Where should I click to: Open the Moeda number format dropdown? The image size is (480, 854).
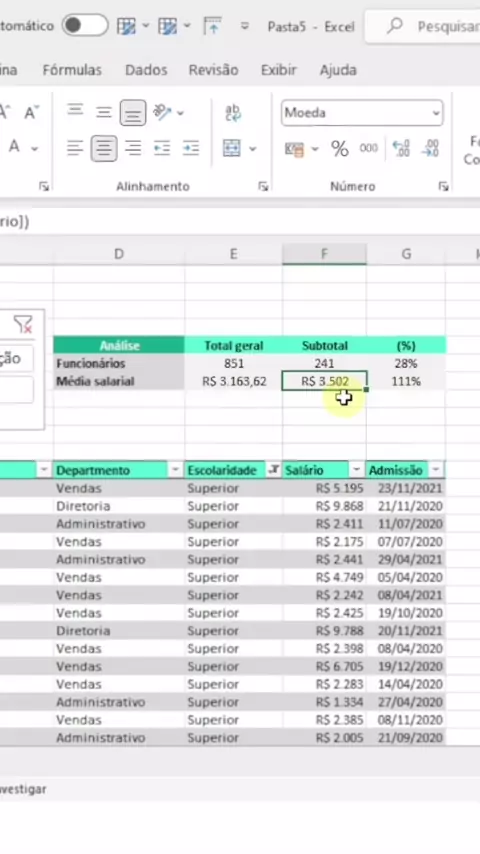[x=436, y=113]
